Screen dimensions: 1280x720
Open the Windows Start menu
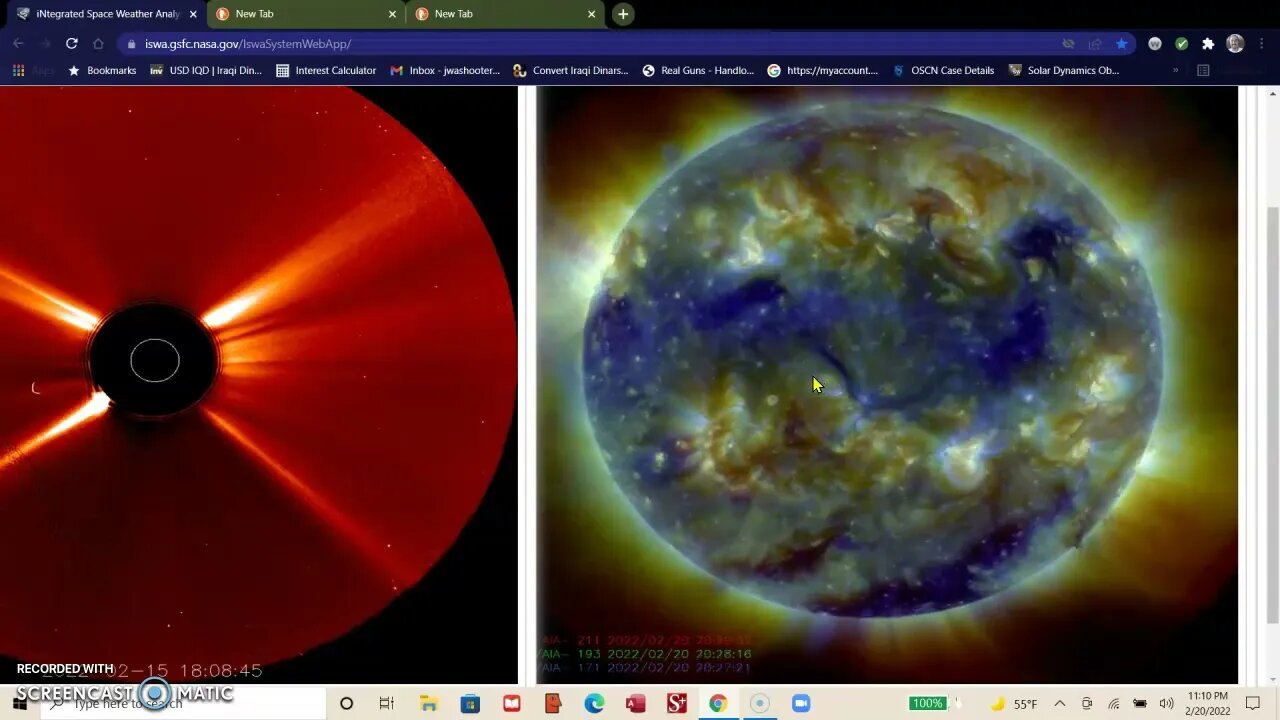pyautogui.click(x=18, y=703)
